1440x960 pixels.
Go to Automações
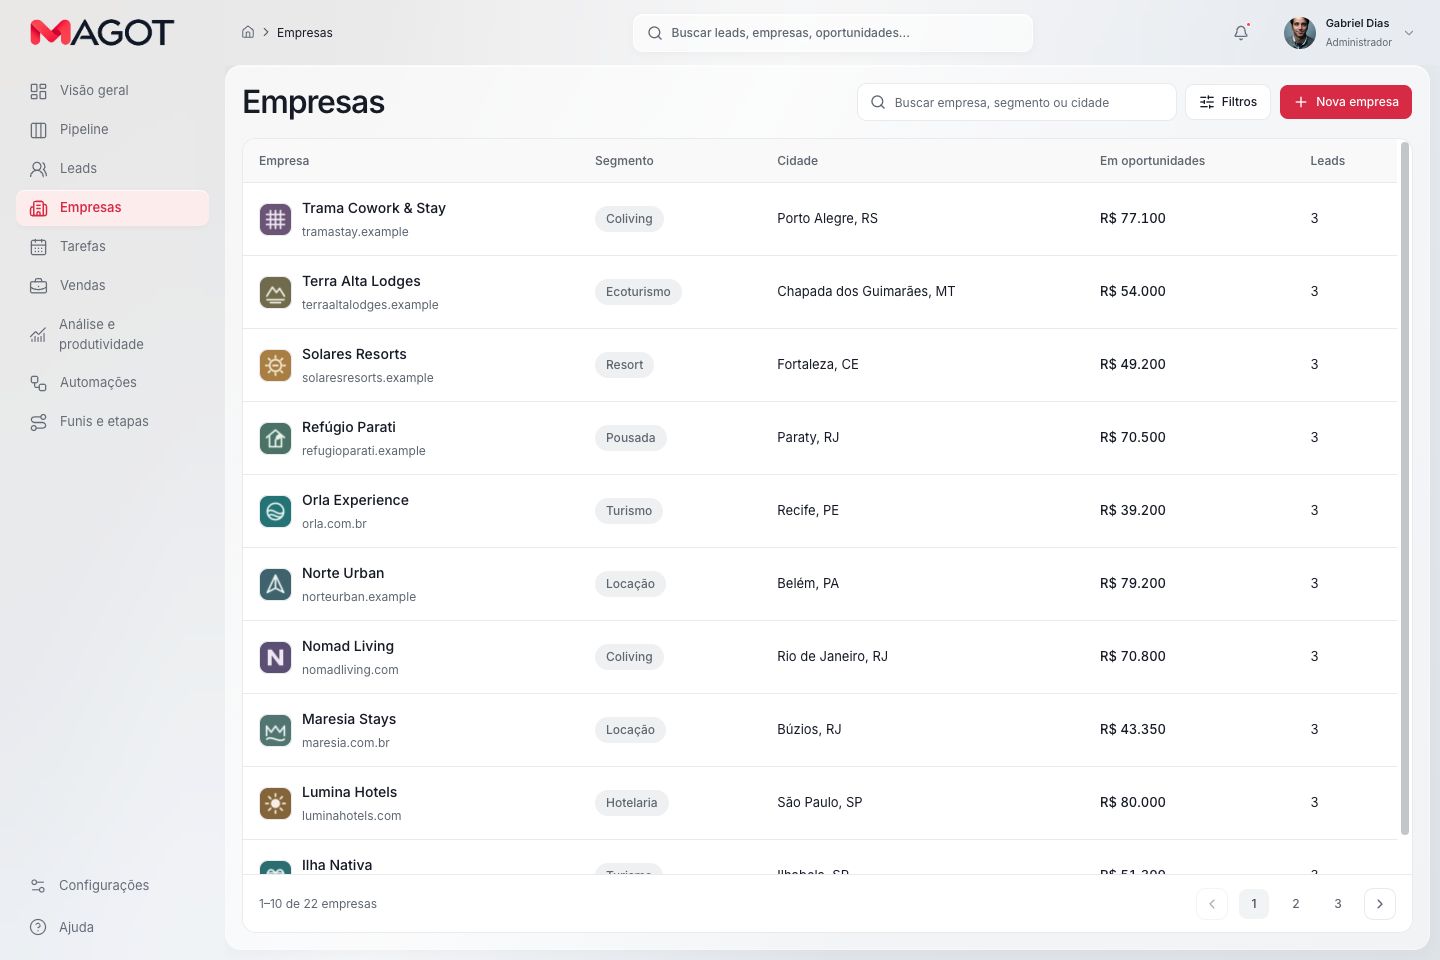tap(112, 383)
